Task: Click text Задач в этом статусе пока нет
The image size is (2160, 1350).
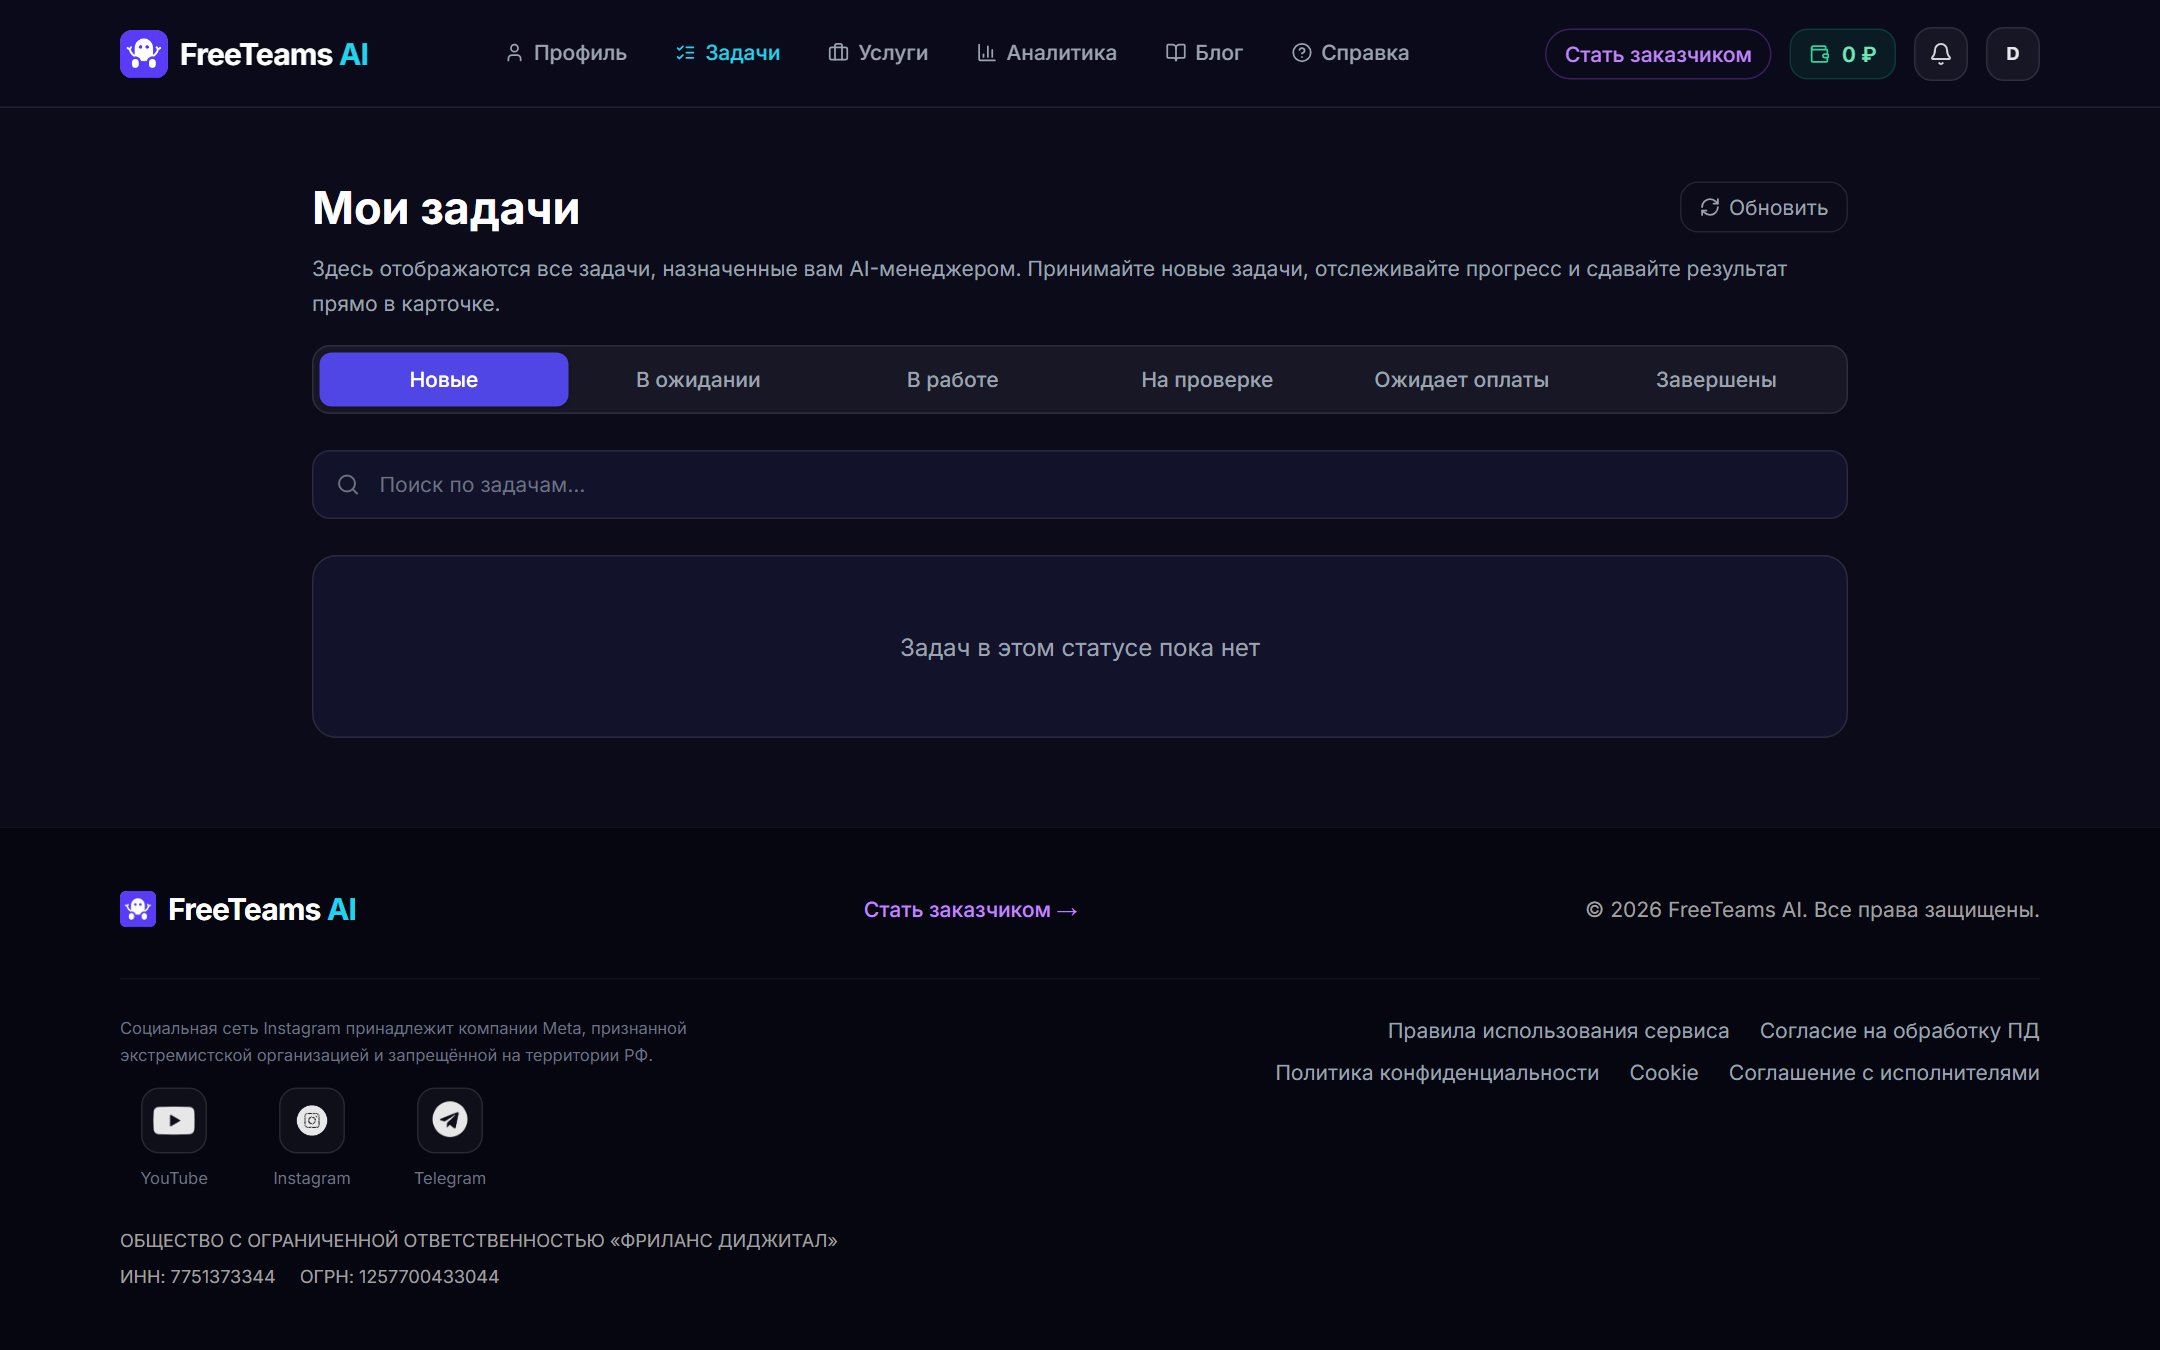Action: [1080, 648]
